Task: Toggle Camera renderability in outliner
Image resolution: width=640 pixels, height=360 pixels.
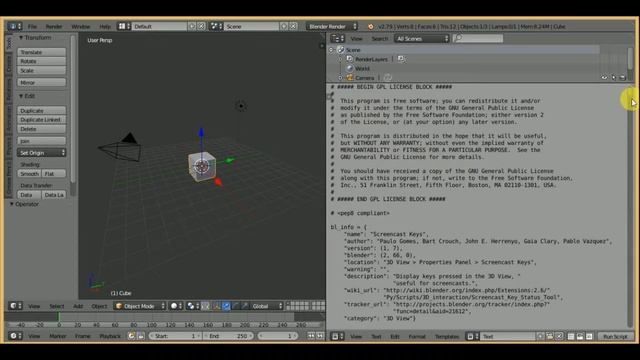Action: [x=622, y=78]
